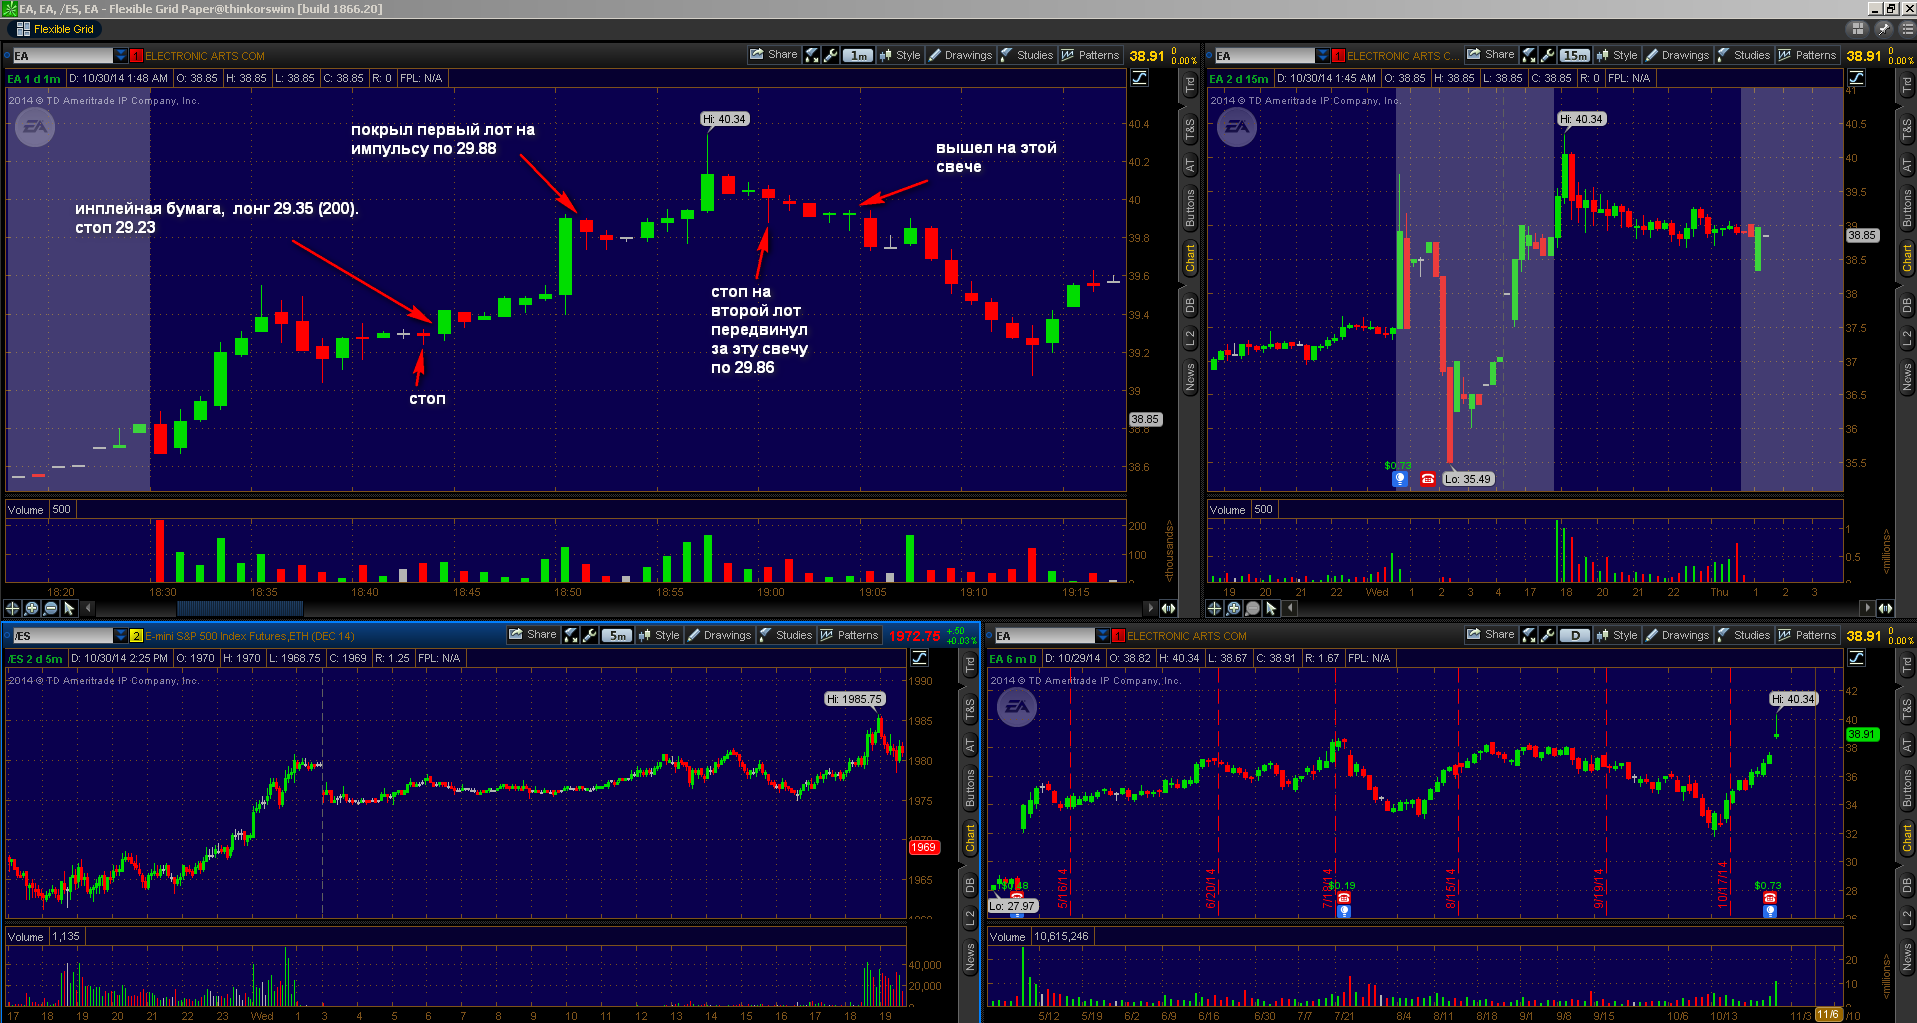Click flask quick-study icon in the /ES chart
1917x1023 pixels.
(x=571, y=635)
